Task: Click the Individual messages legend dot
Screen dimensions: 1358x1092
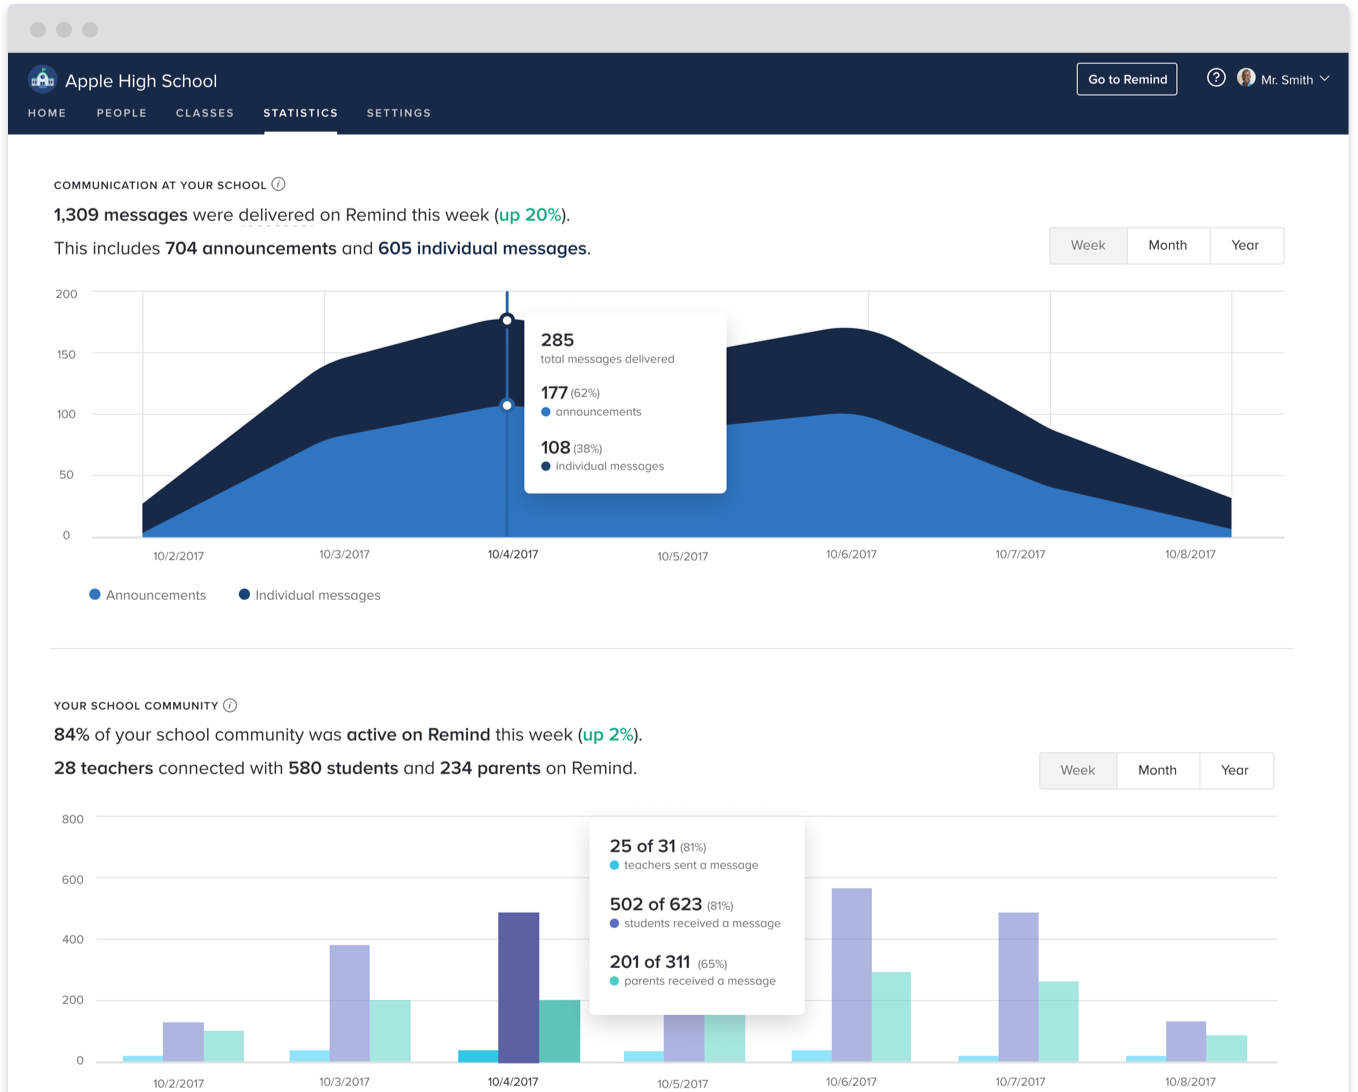Action: tap(244, 594)
